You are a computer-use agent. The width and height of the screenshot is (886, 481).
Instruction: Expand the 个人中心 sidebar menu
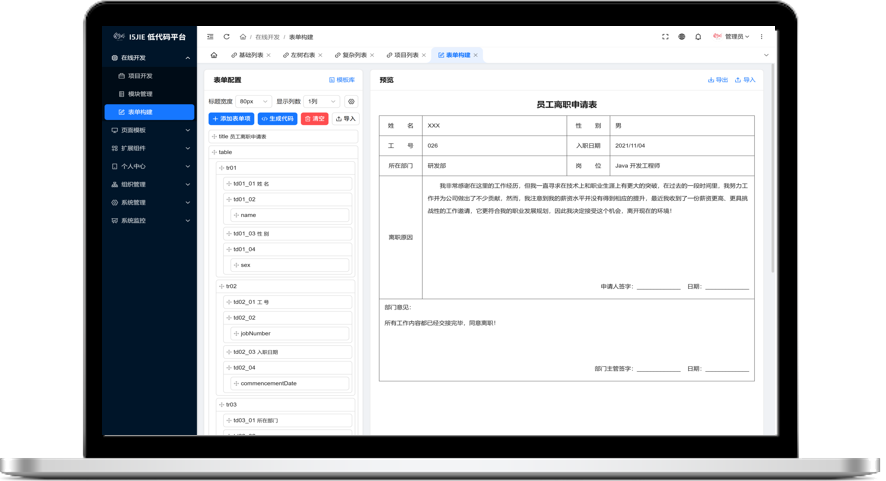point(188,166)
